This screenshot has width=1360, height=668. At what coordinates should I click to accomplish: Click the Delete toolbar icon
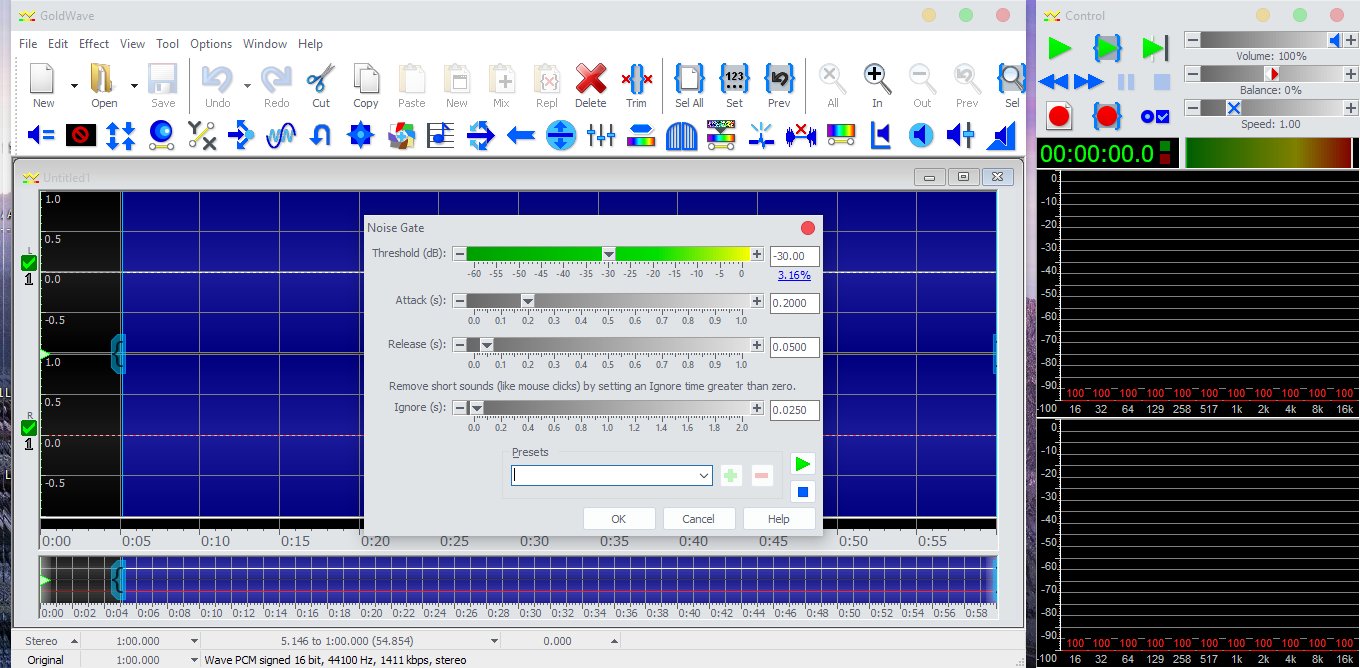[x=591, y=86]
